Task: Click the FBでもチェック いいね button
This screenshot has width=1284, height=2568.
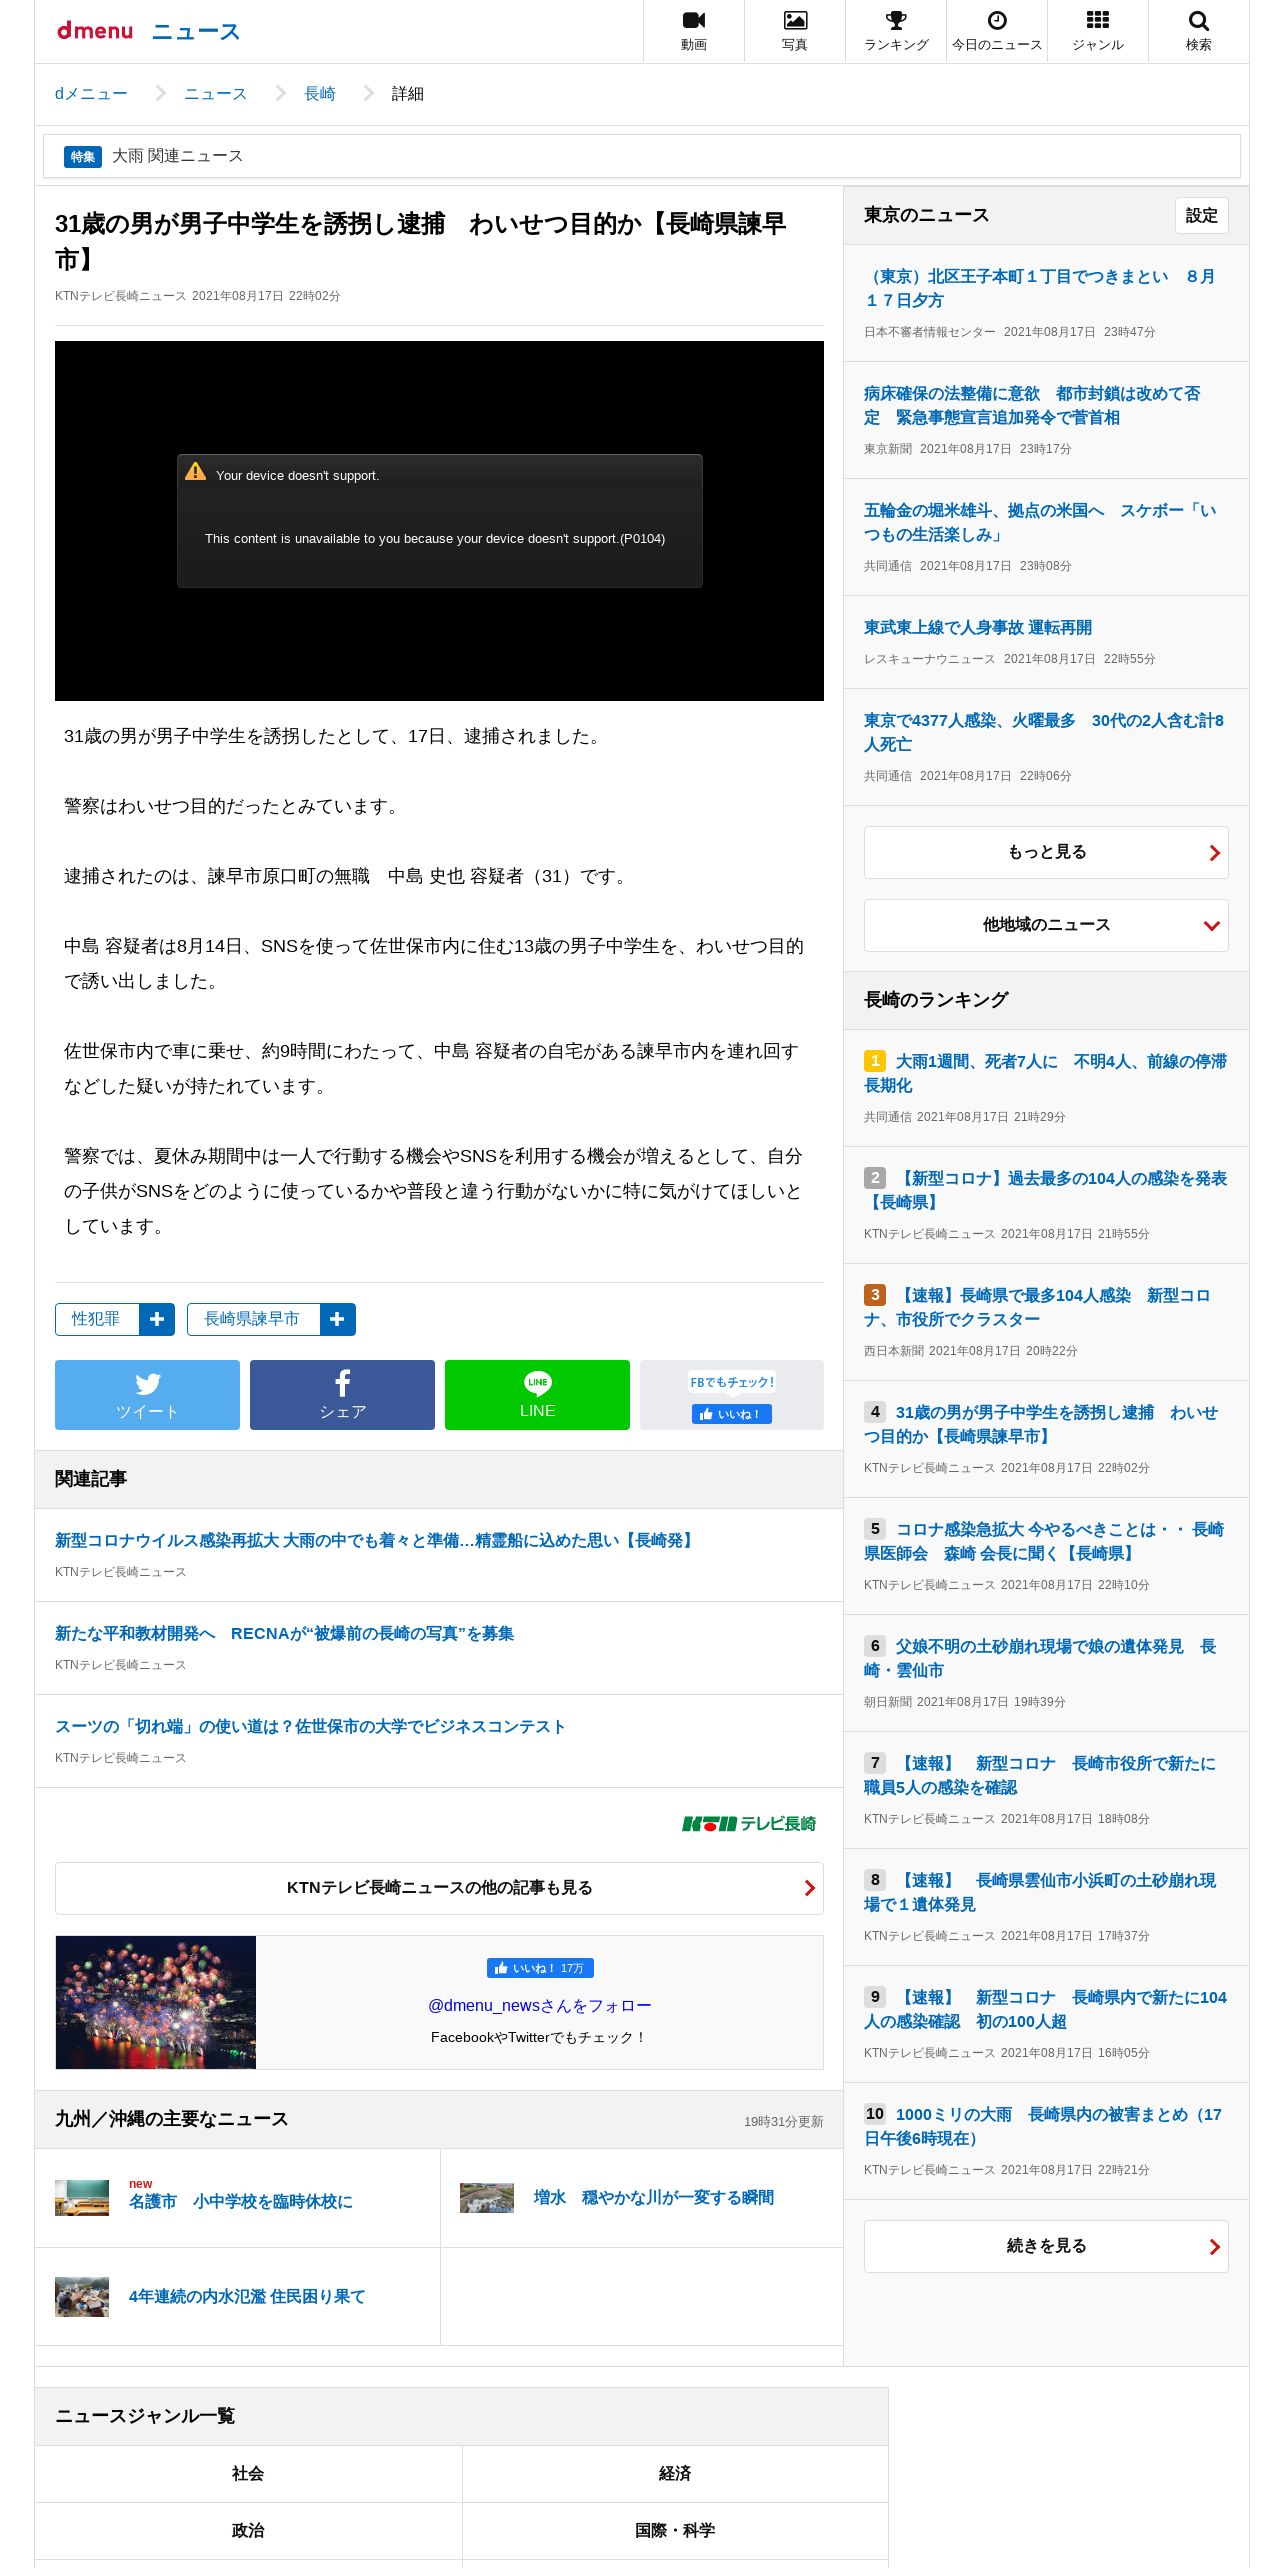Action: coord(731,1413)
